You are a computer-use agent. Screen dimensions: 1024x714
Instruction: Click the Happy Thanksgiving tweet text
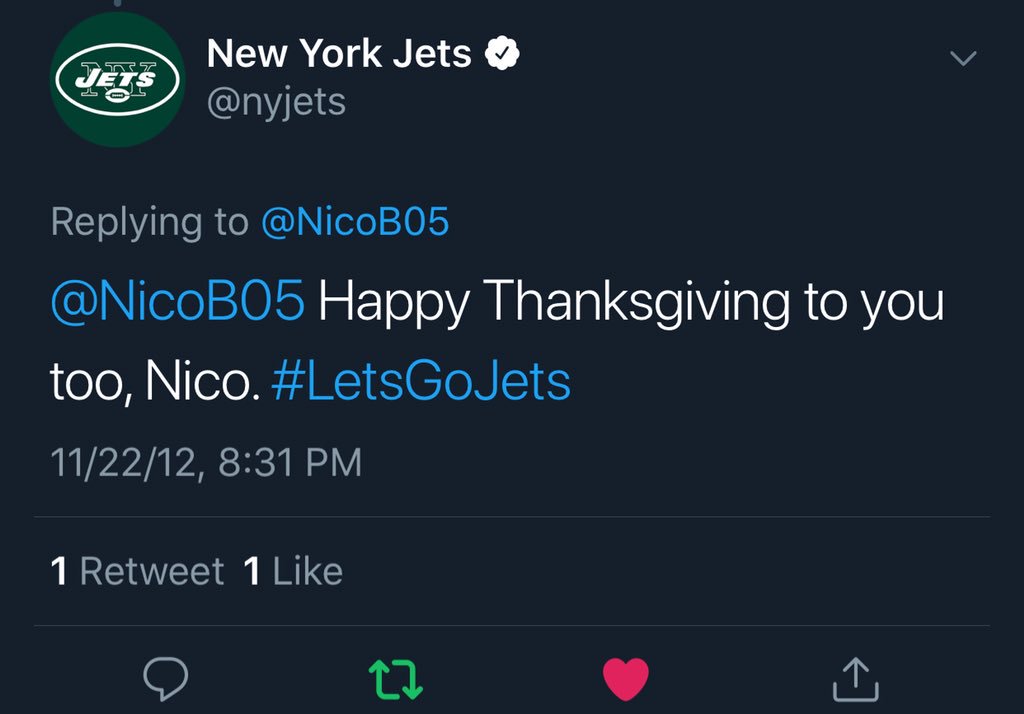point(630,302)
